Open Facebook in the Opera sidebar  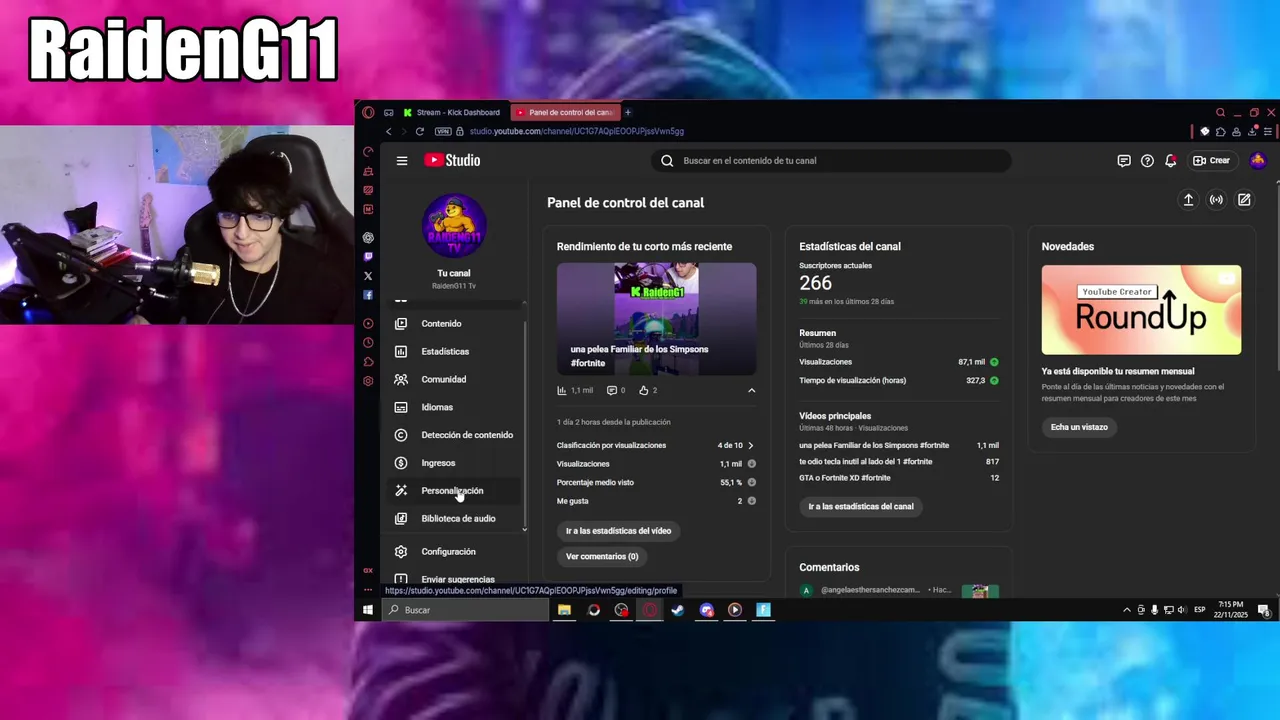[368, 295]
